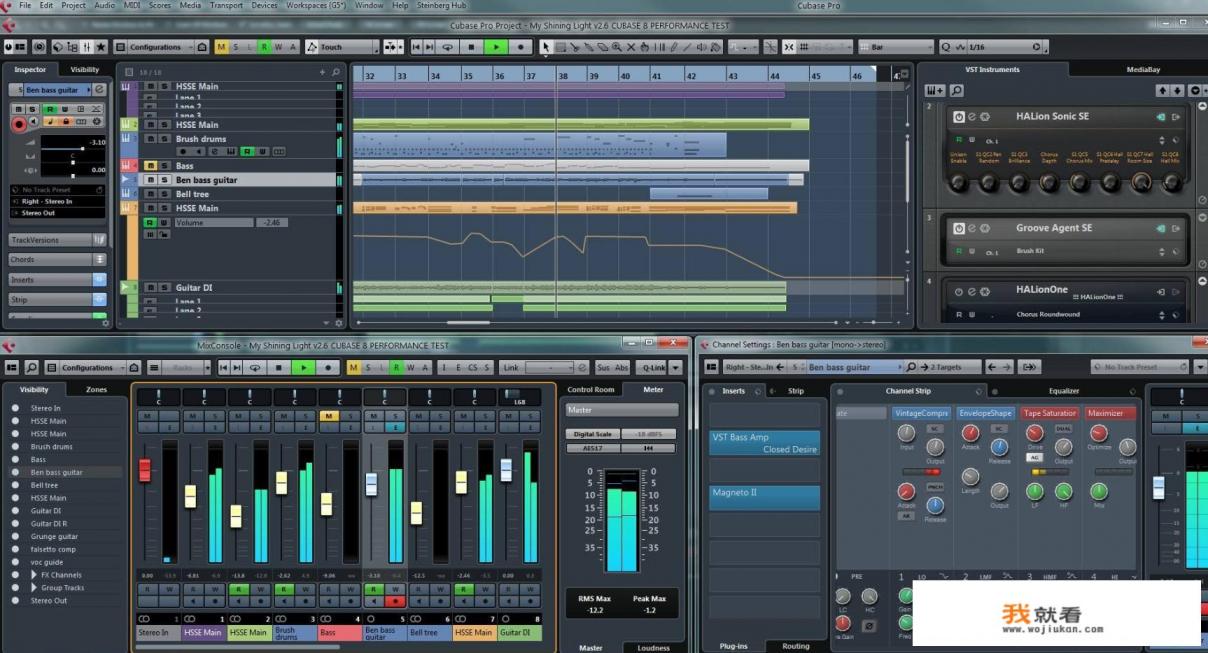
Task: Toggle green global Read automation in project toolbar
Action: [x=264, y=46]
